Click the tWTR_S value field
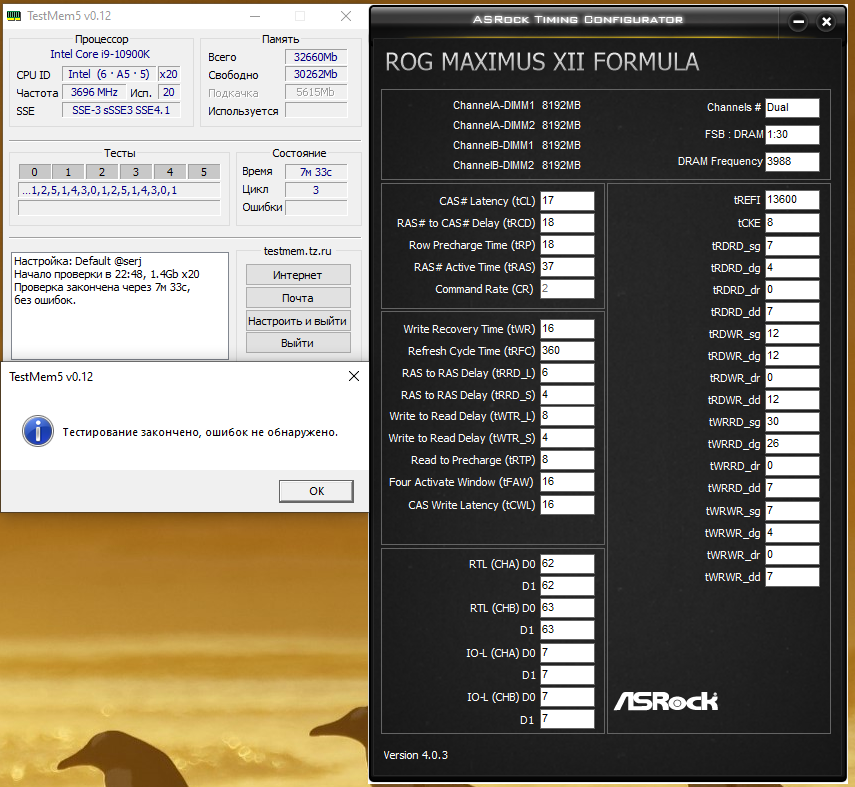Image resolution: width=855 pixels, height=787 pixels. [x=567, y=438]
